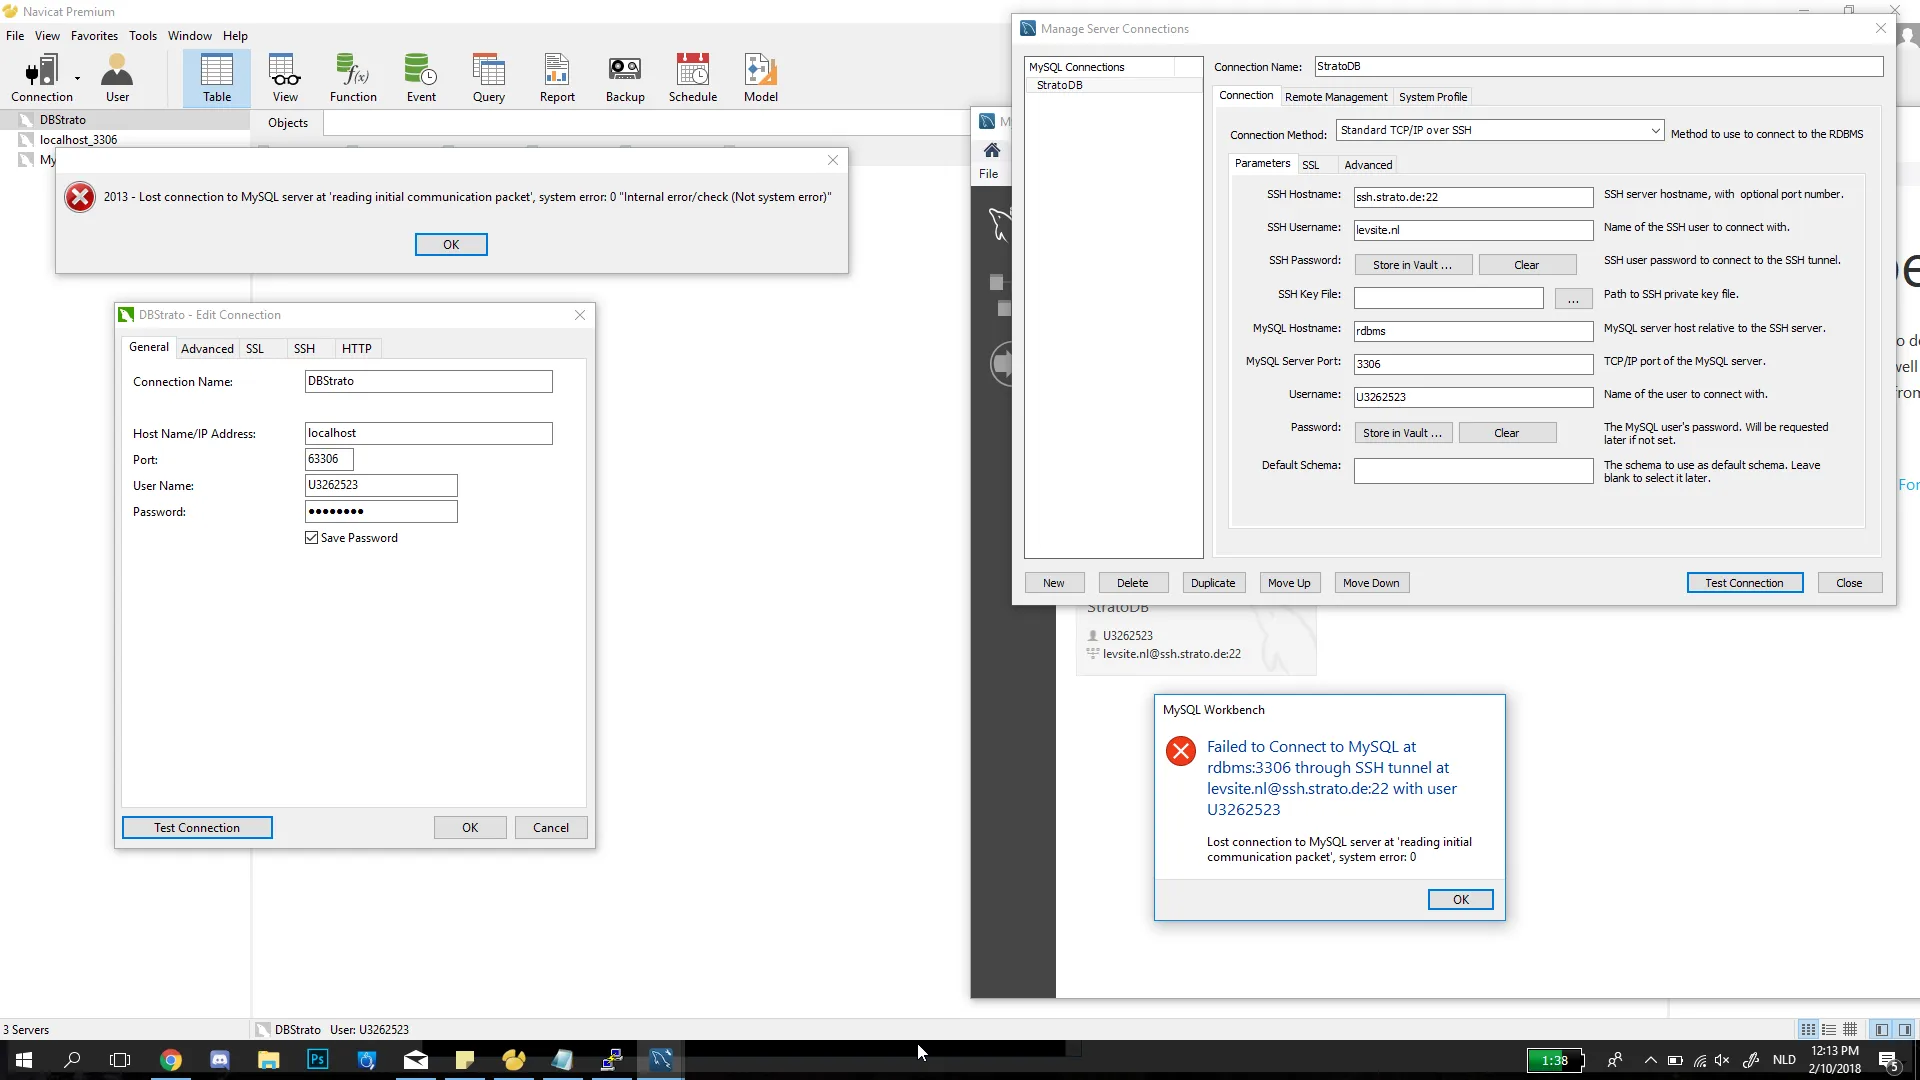Click the Function toolbar icon
The image size is (1920, 1080).
coord(353,78)
